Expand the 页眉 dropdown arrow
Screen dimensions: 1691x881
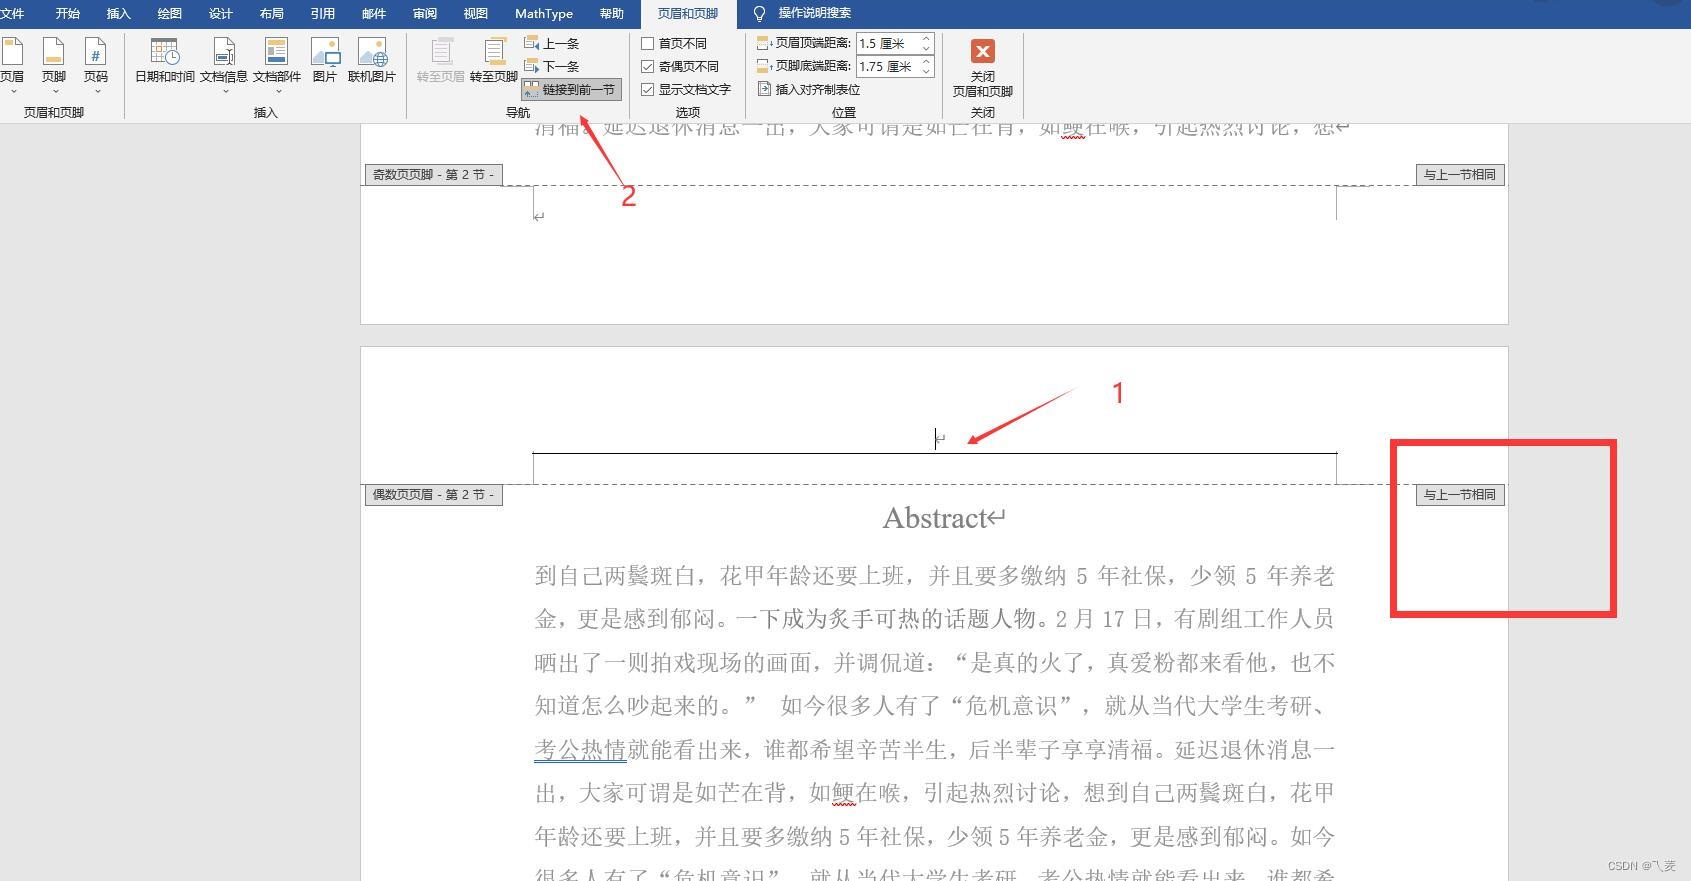click(13, 92)
